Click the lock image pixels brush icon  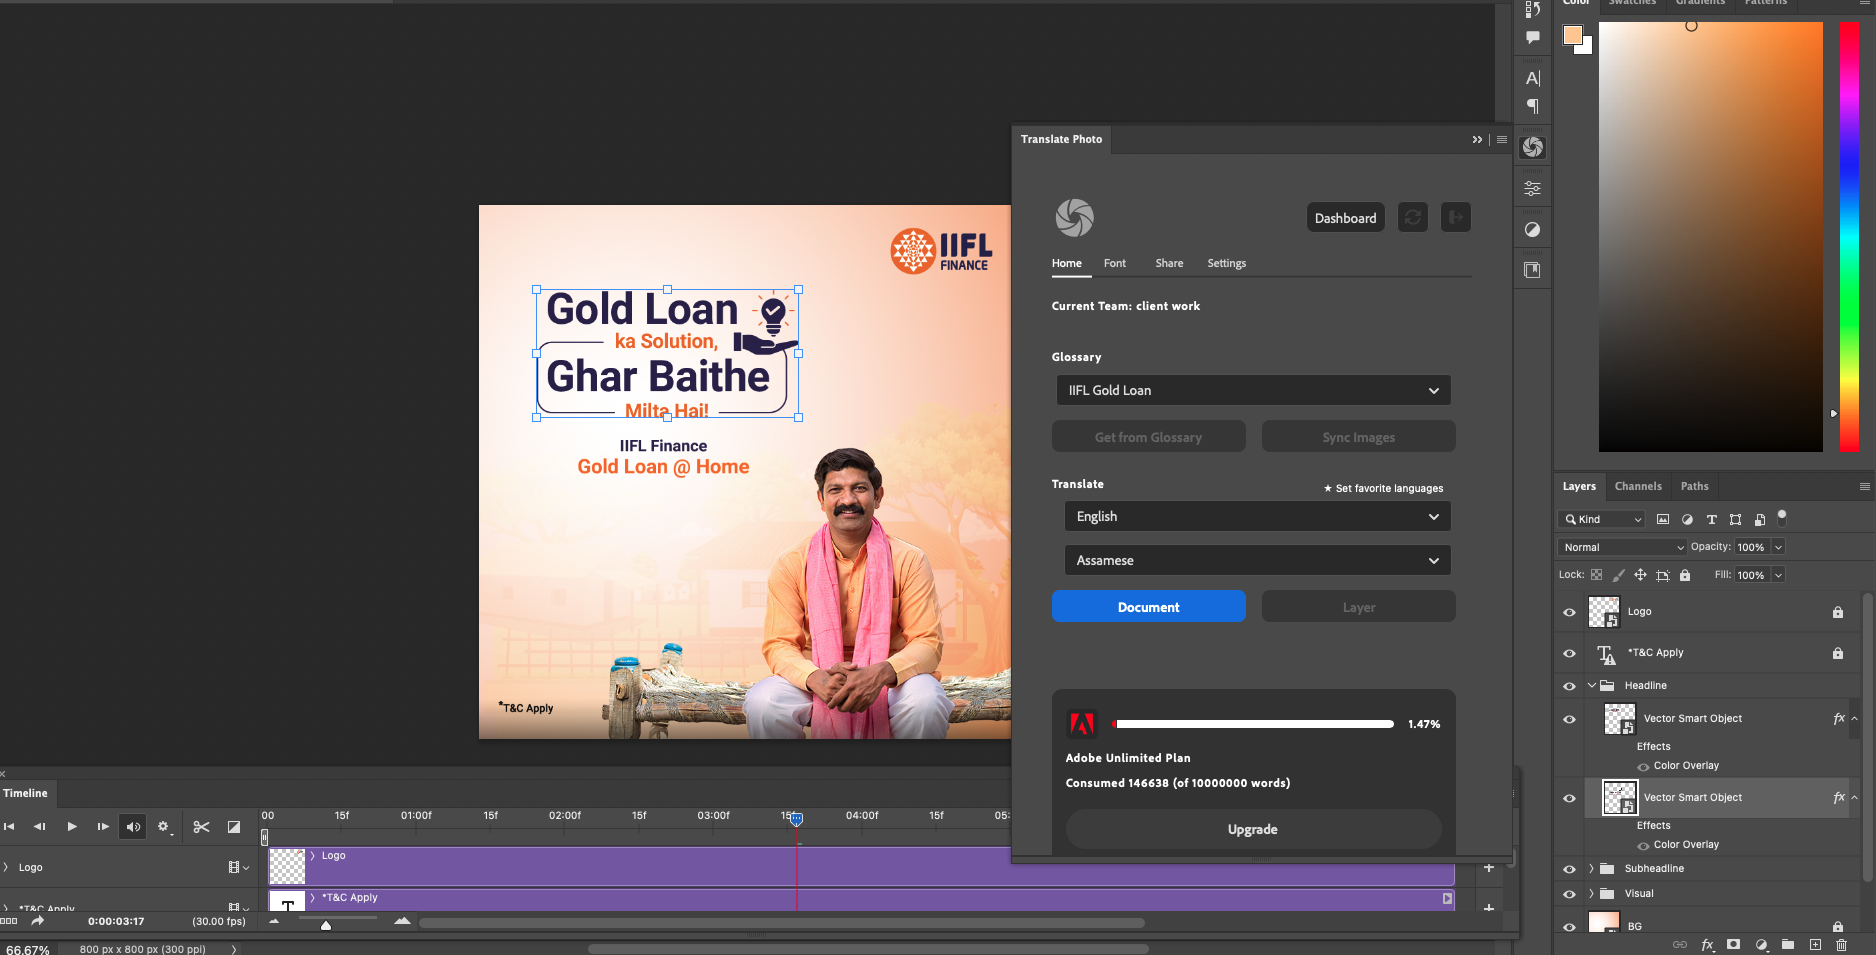(1618, 575)
